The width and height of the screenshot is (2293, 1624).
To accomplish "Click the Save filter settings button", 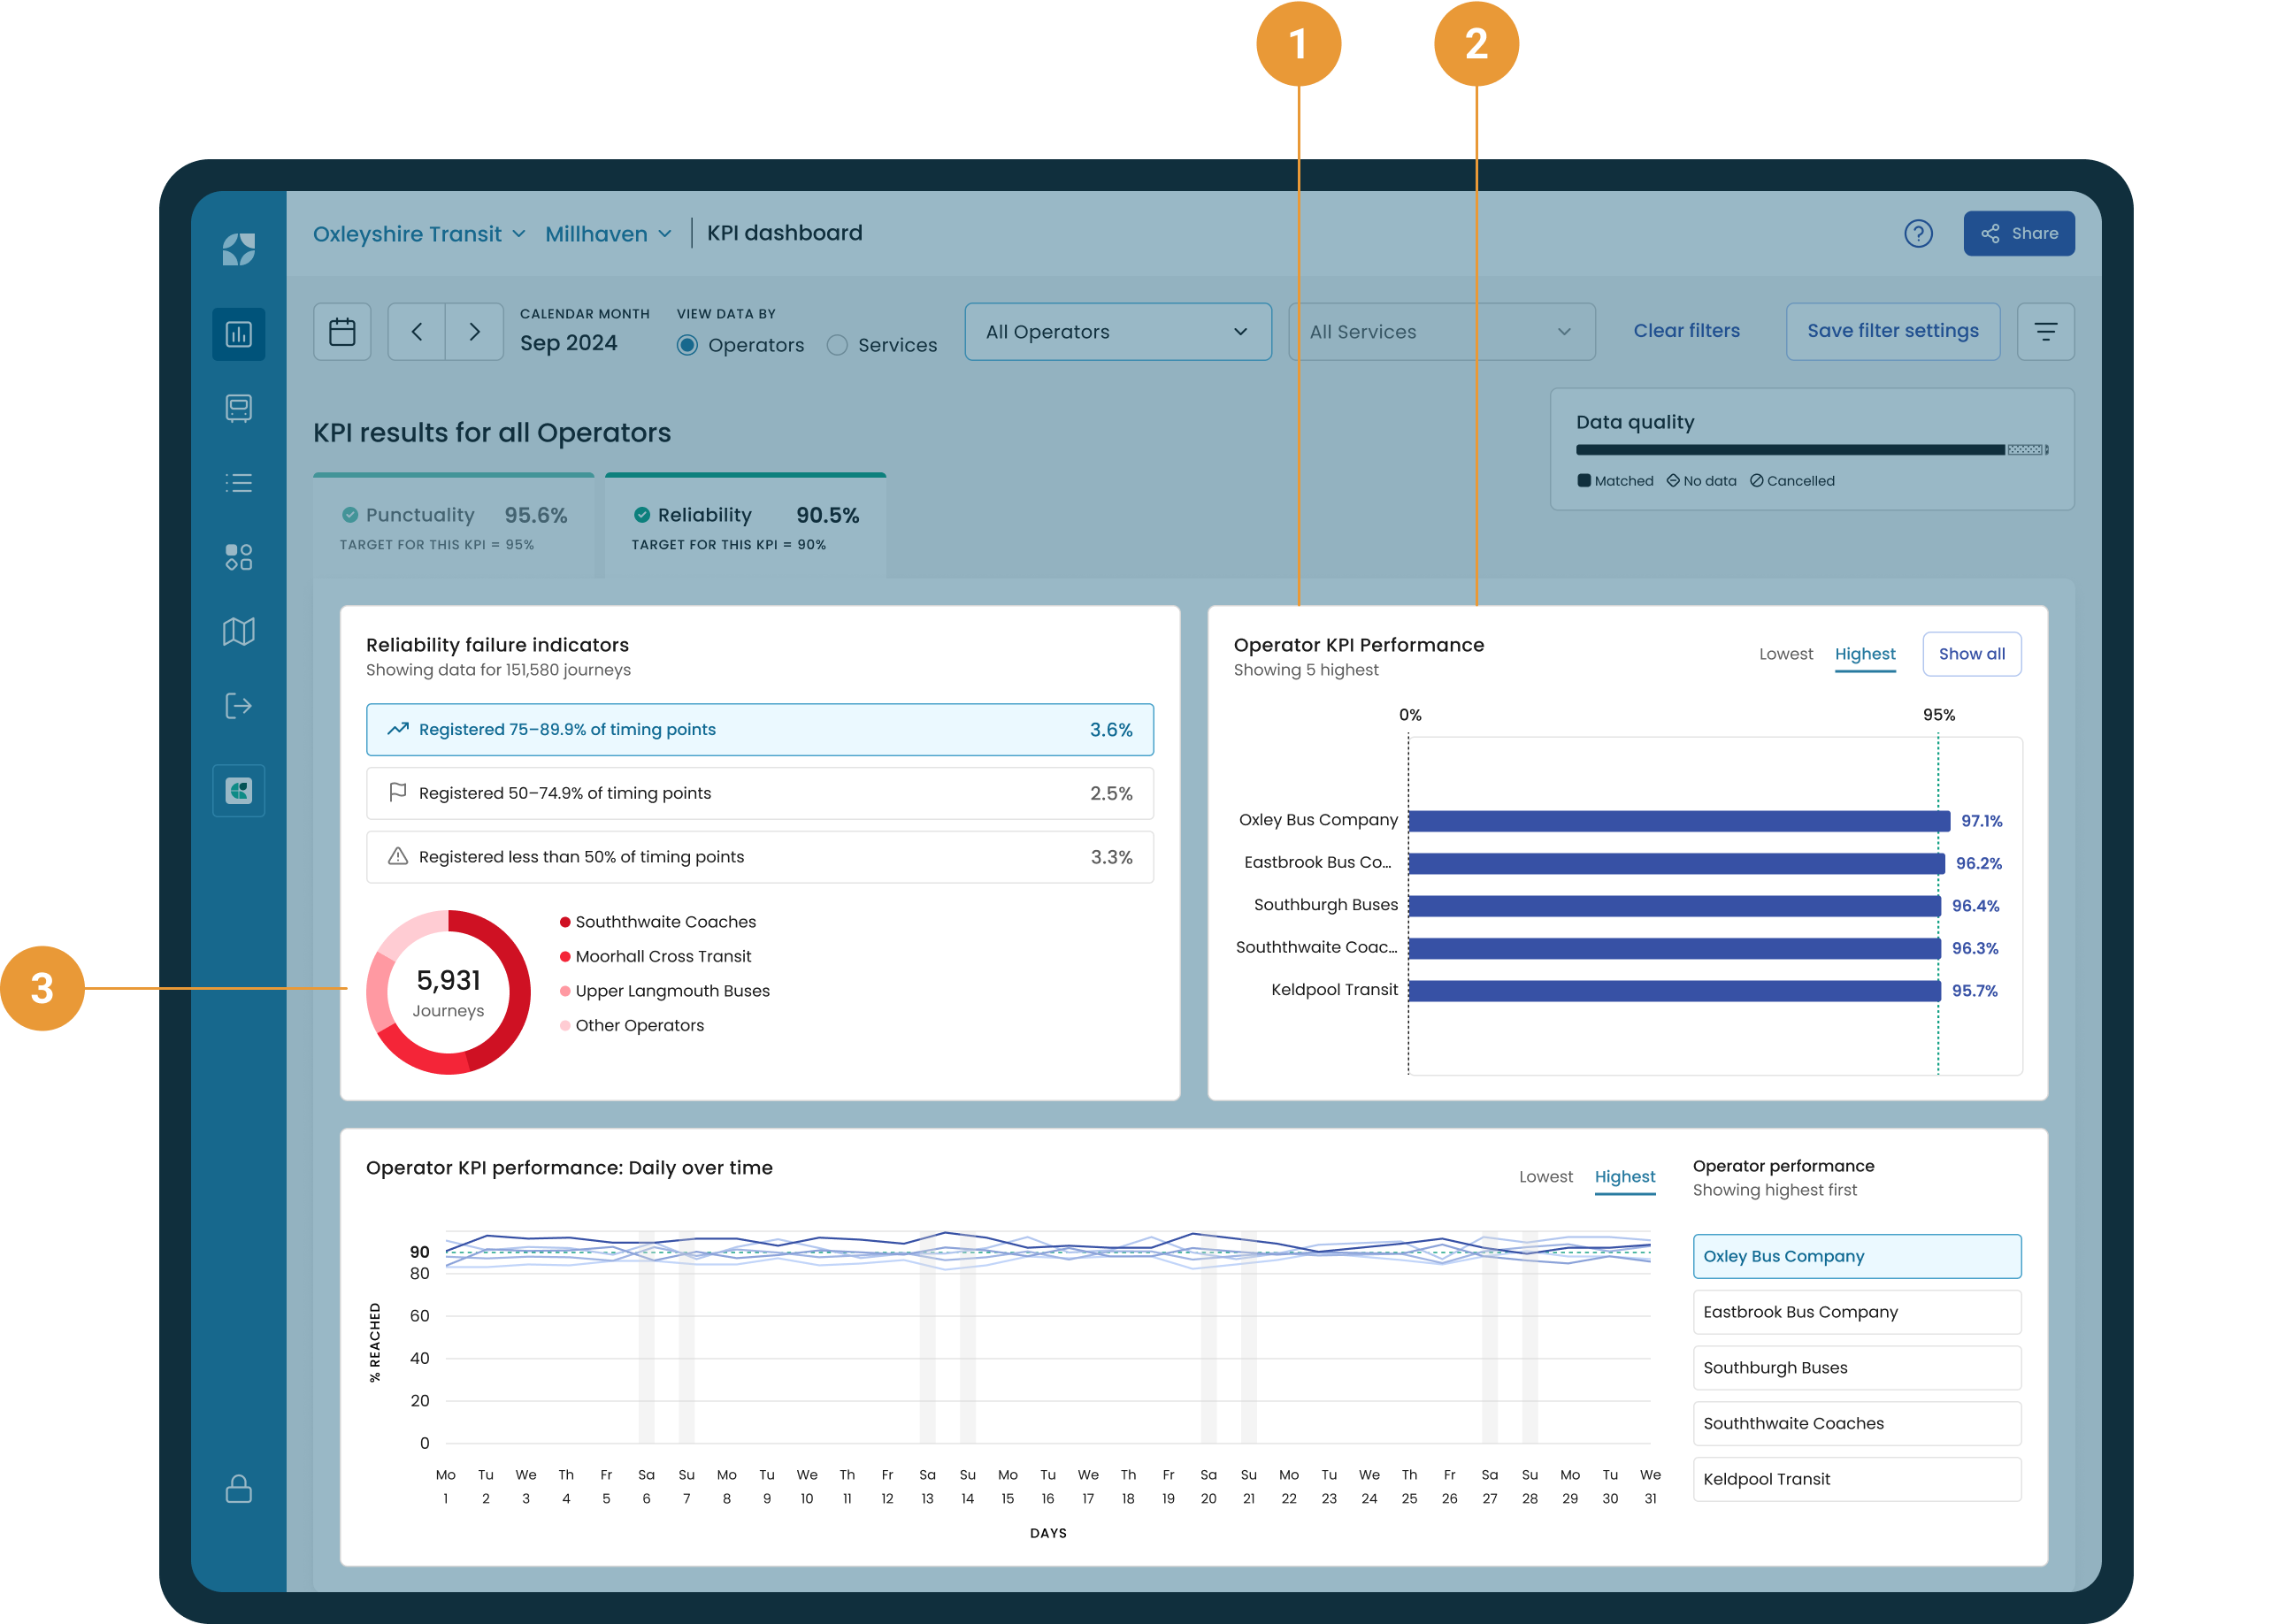I will [1892, 331].
